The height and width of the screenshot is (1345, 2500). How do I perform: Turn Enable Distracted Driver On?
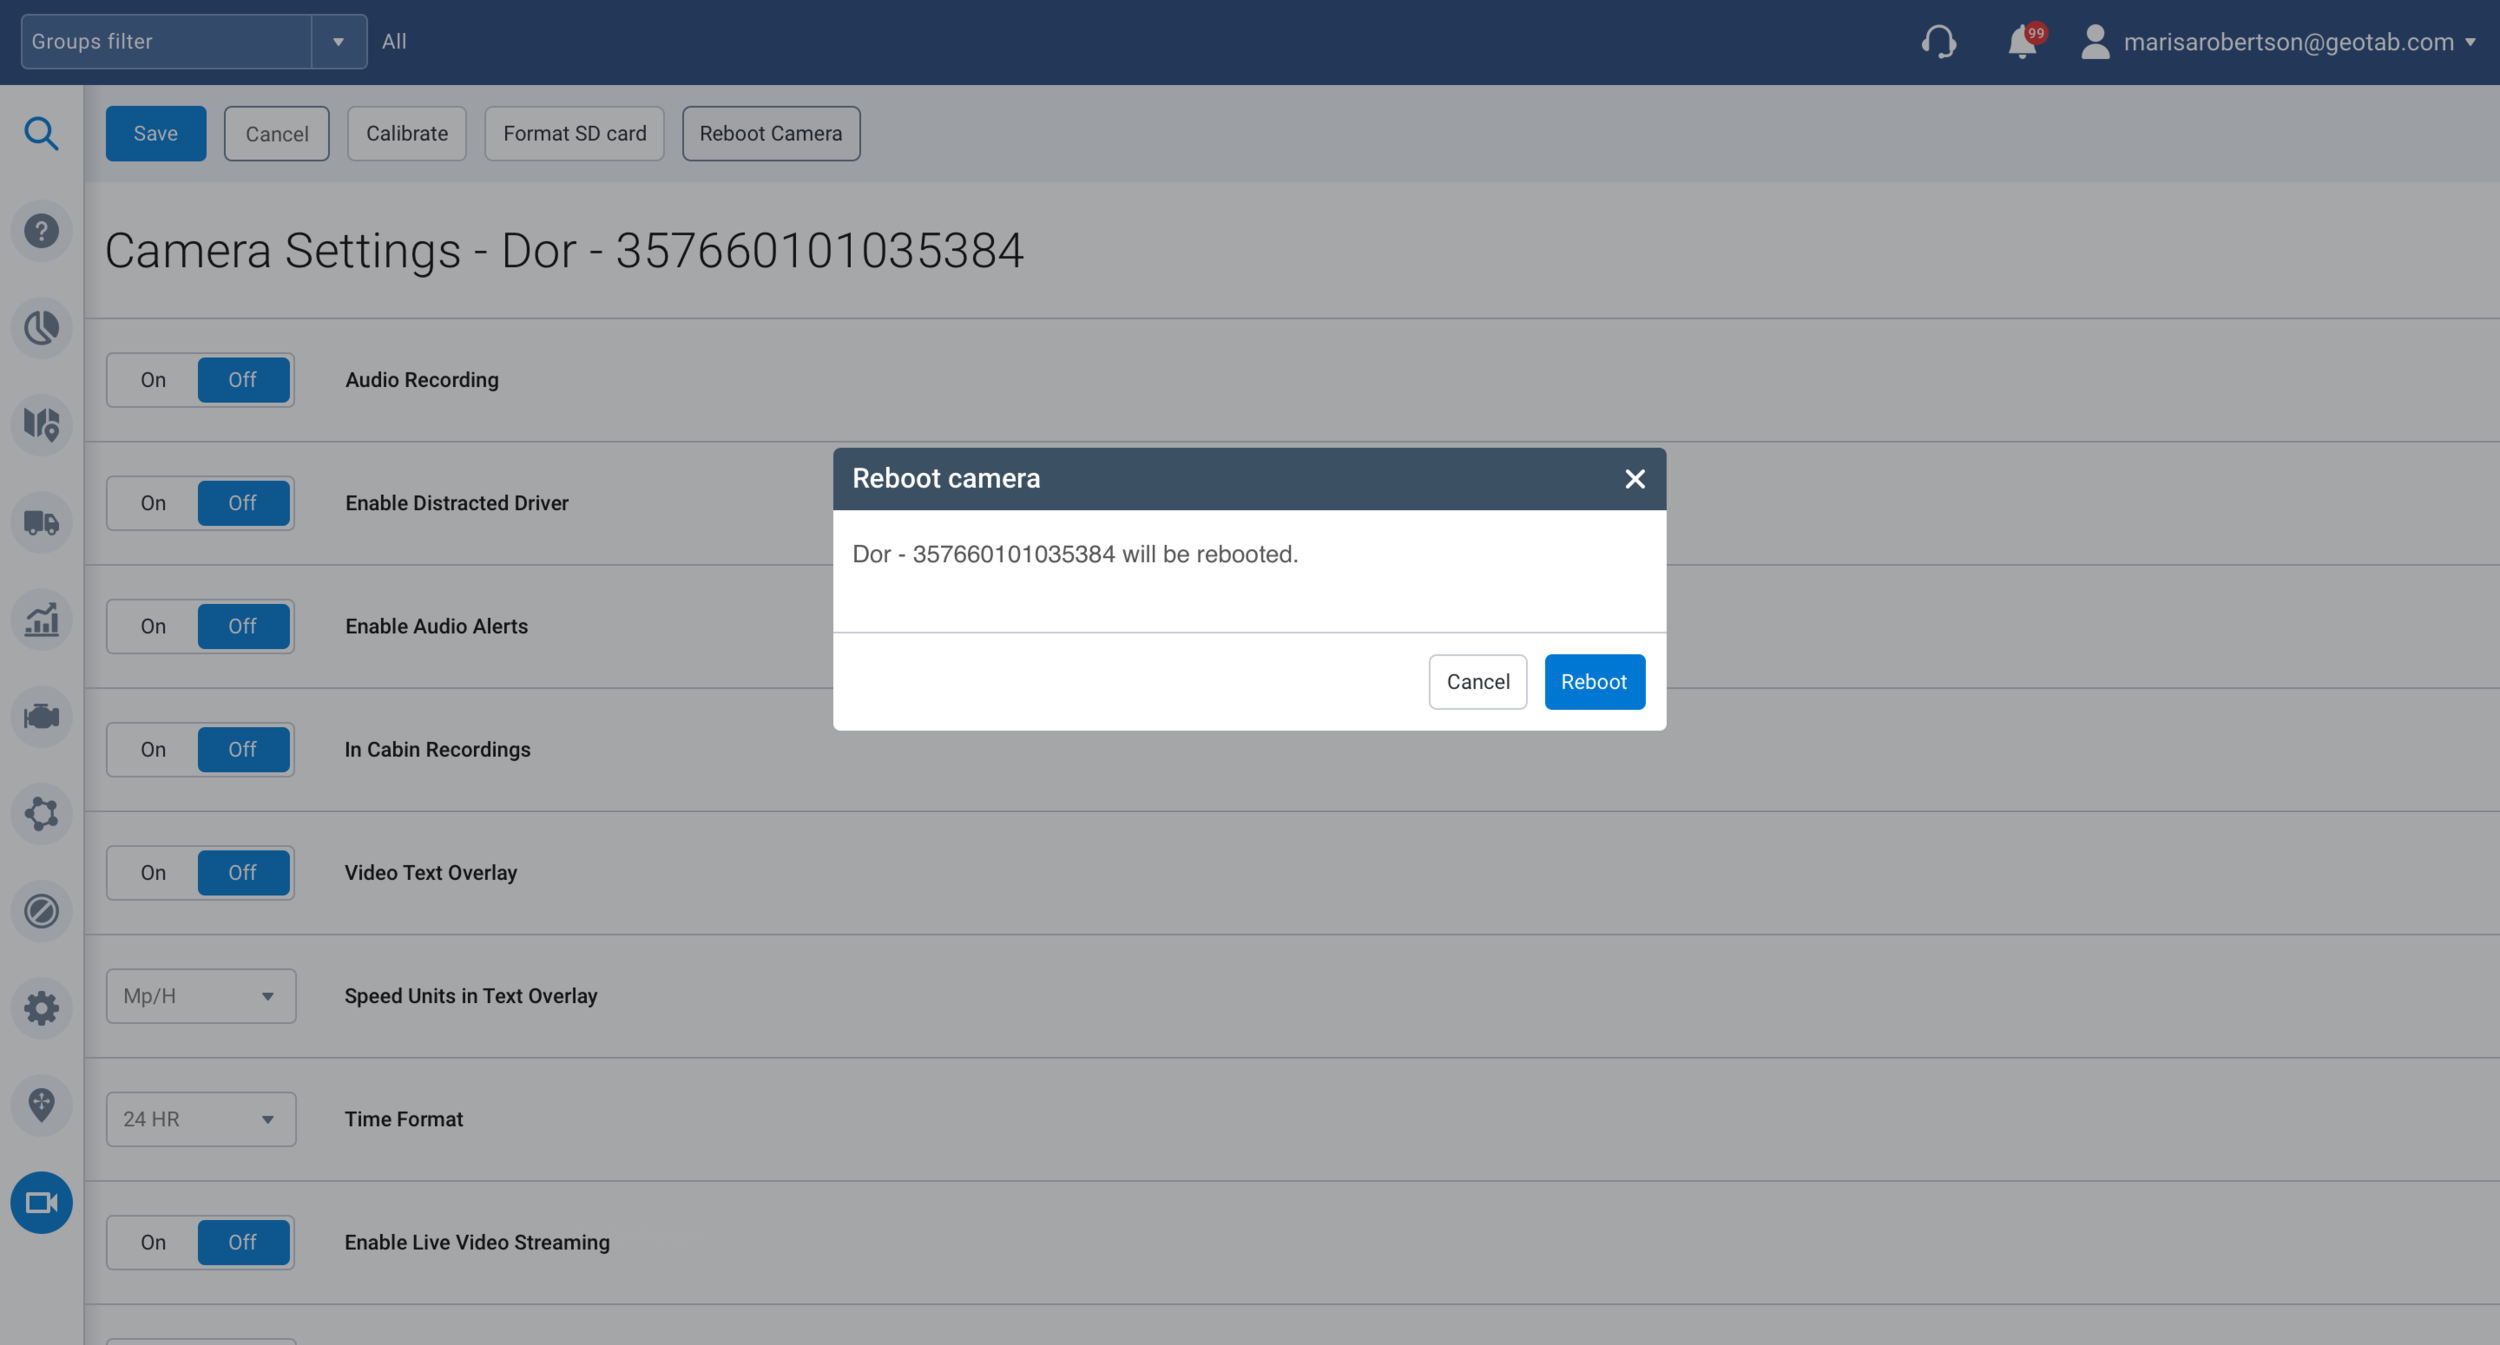(x=153, y=503)
